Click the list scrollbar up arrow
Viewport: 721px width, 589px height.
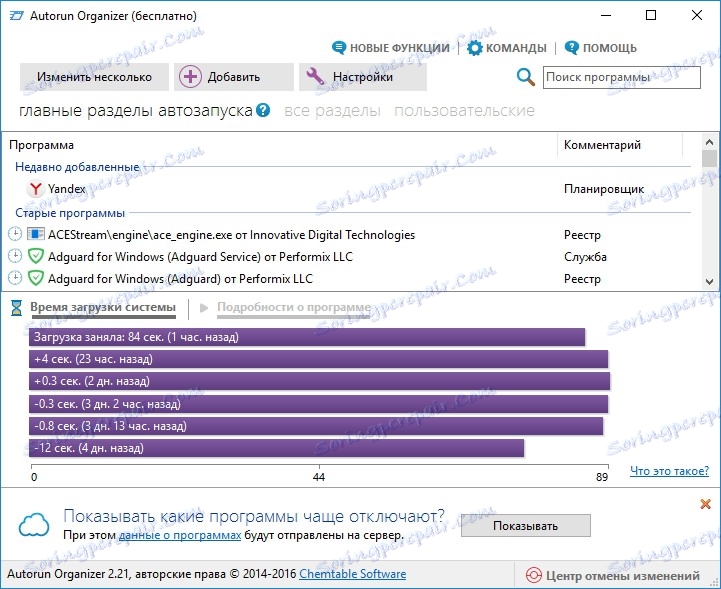[710, 142]
